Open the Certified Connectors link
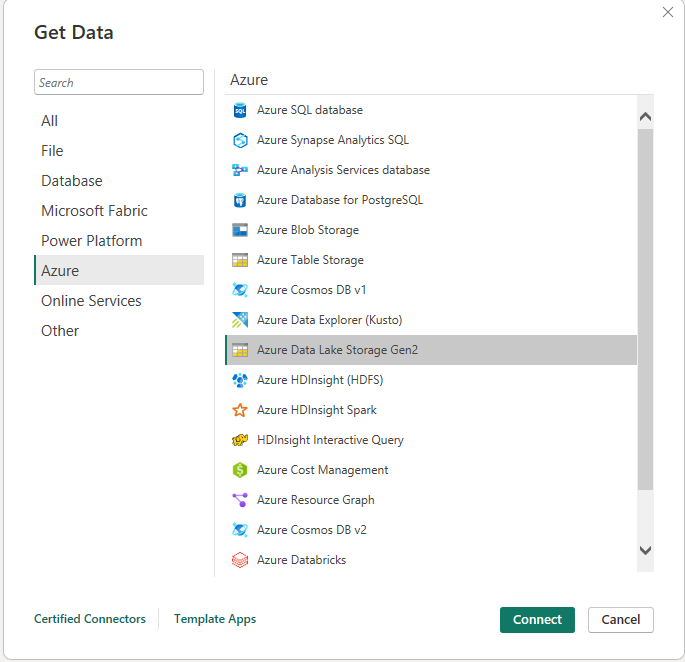 pyautogui.click(x=90, y=619)
